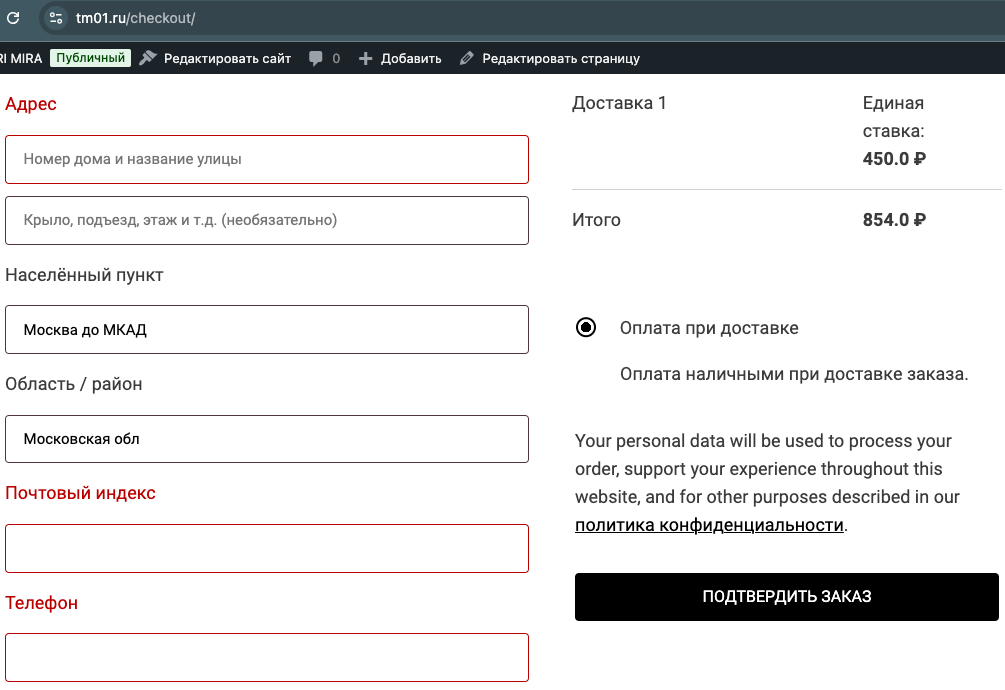Click the Населённый пункт field with Москва до МКАД
The image size is (1005, 690).
point(267,330)
